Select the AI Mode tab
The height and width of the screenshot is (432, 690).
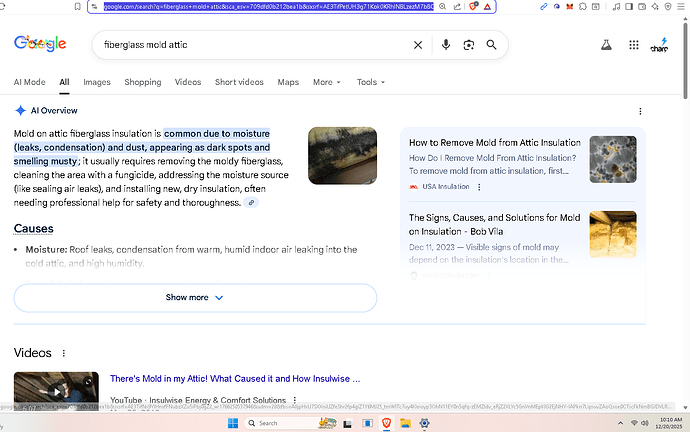tap(29, 82)
